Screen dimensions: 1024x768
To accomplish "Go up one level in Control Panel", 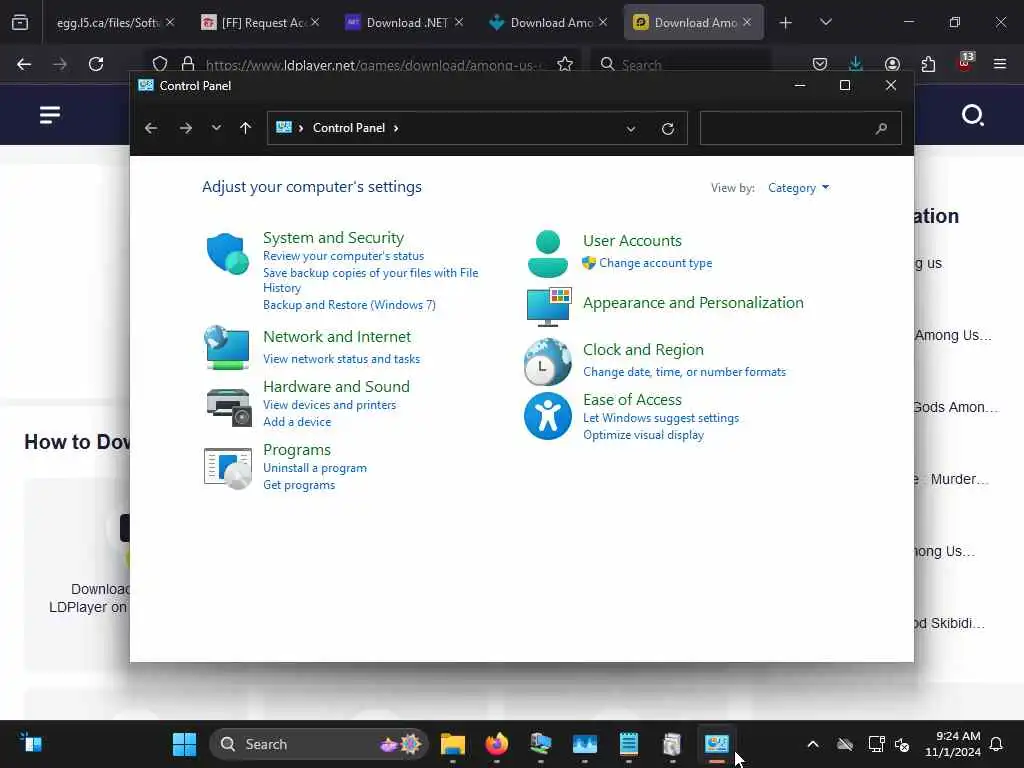I will point(246,128).
